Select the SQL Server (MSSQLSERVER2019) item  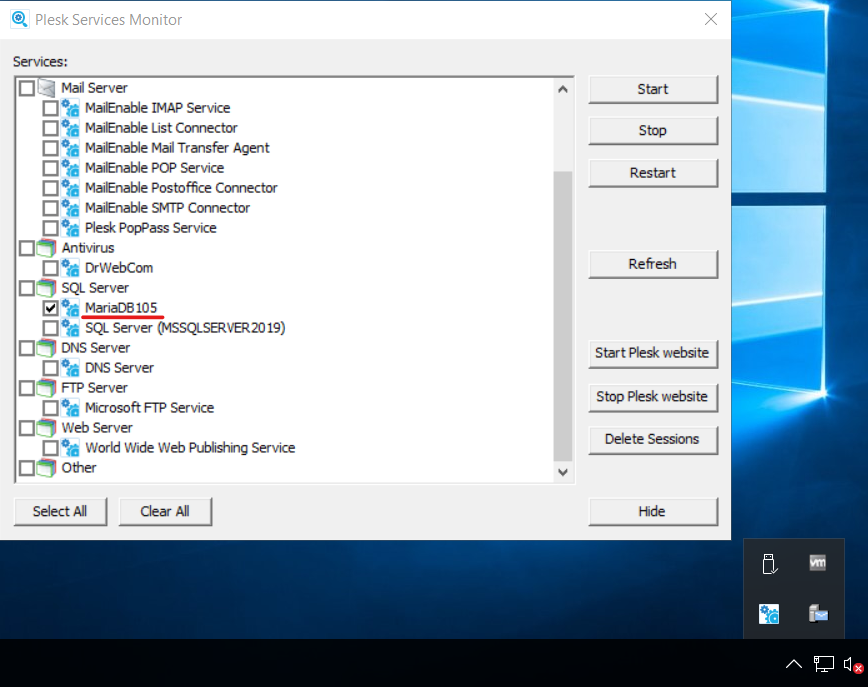coord(185,328)
